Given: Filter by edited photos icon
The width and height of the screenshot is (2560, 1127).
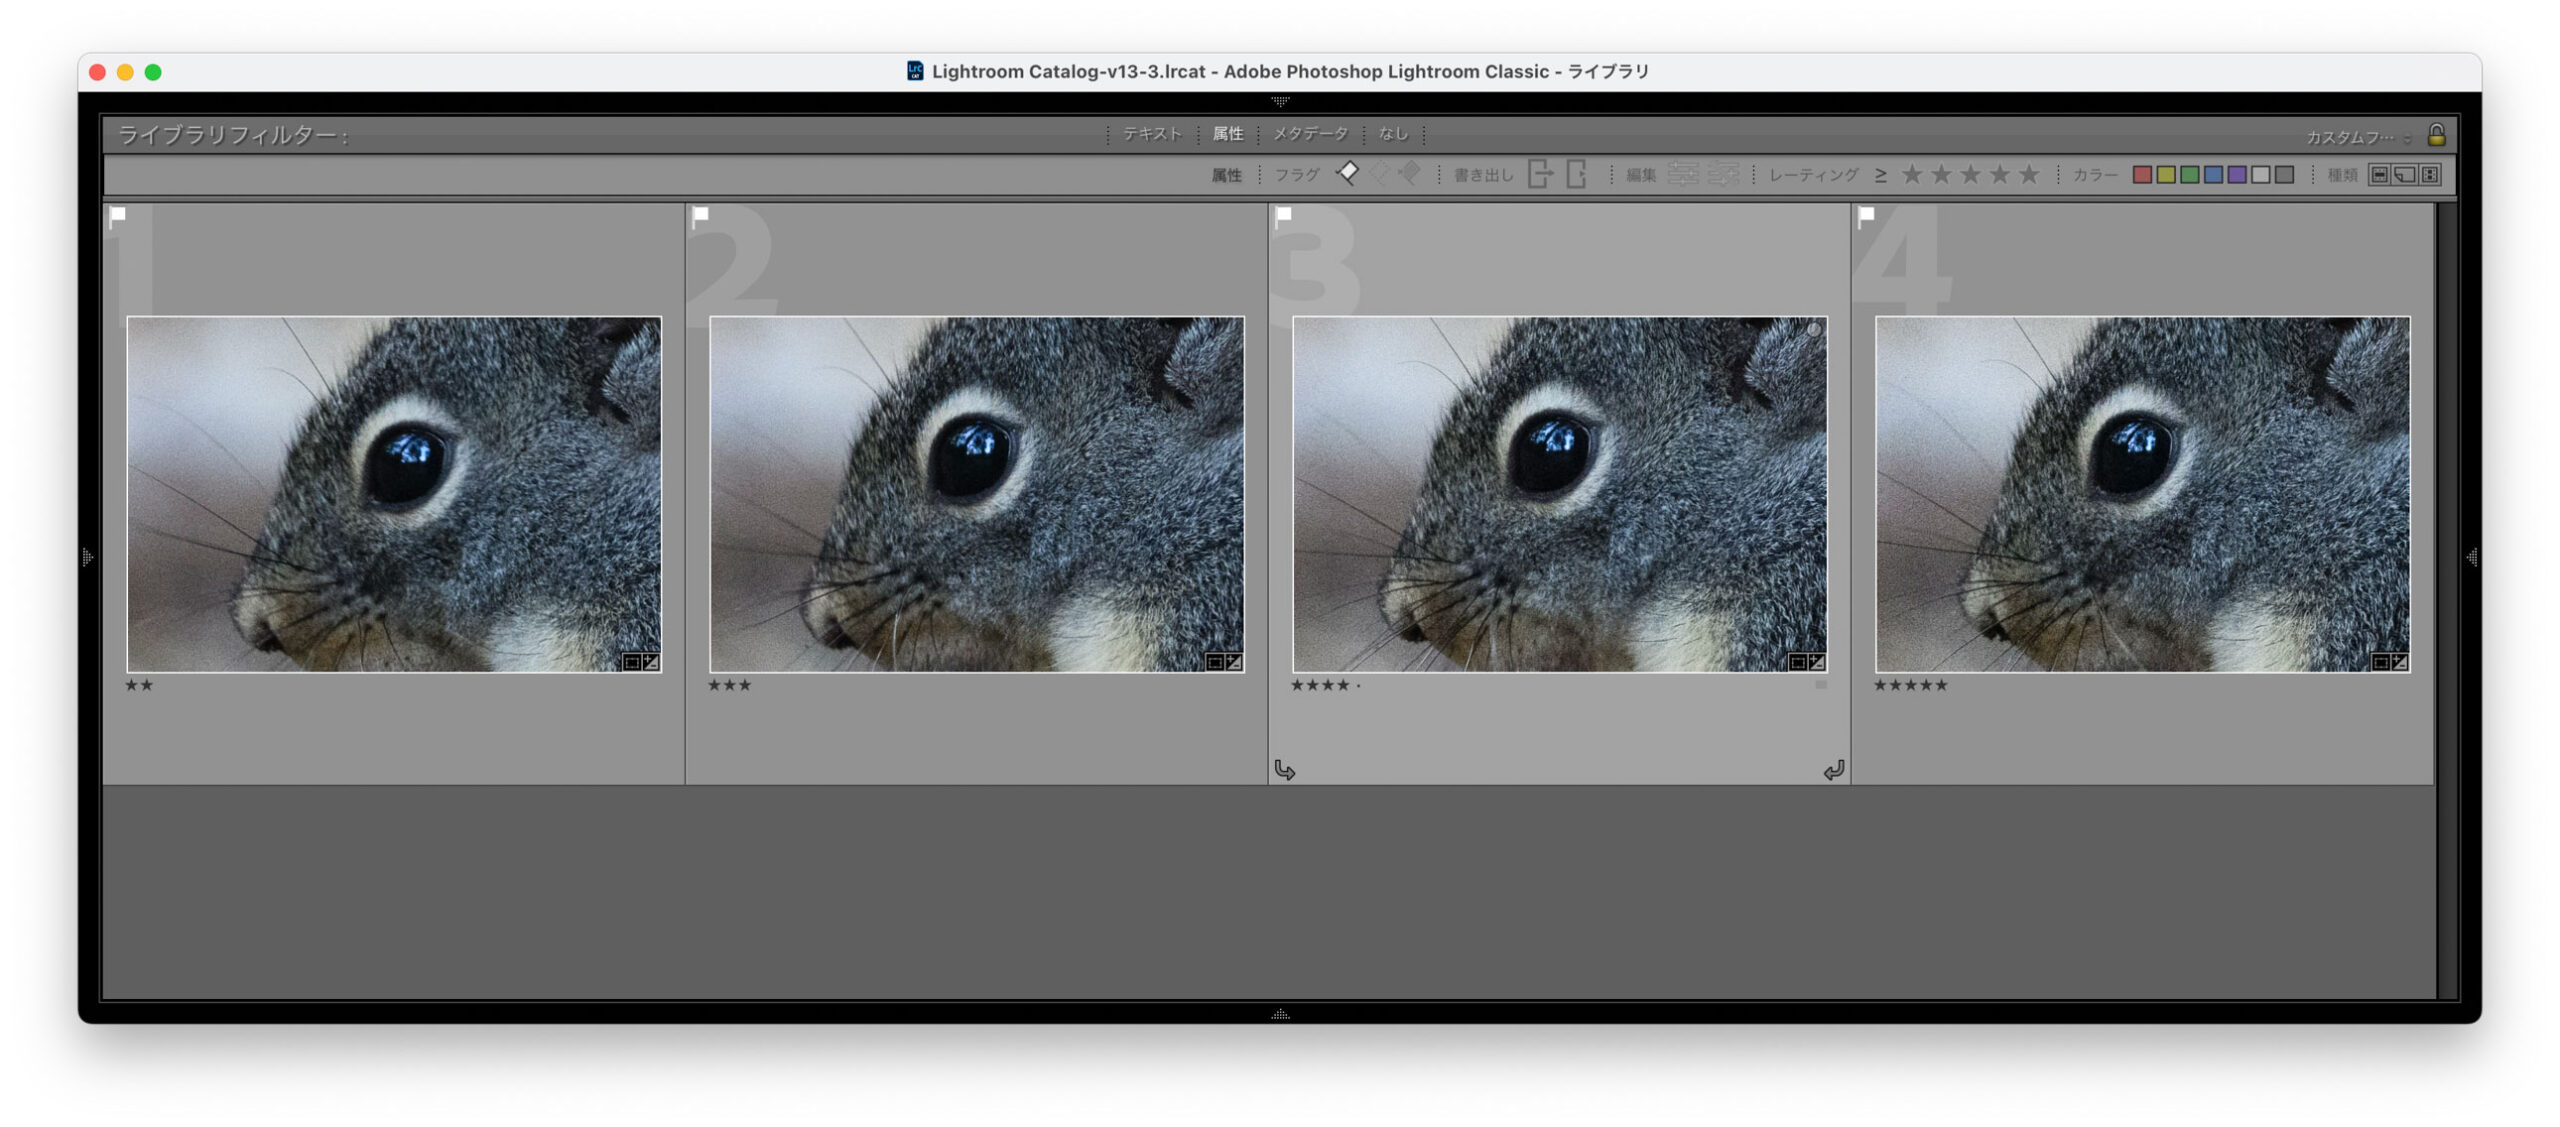Looking at the screenshot, I should [x=1683, y=174].
